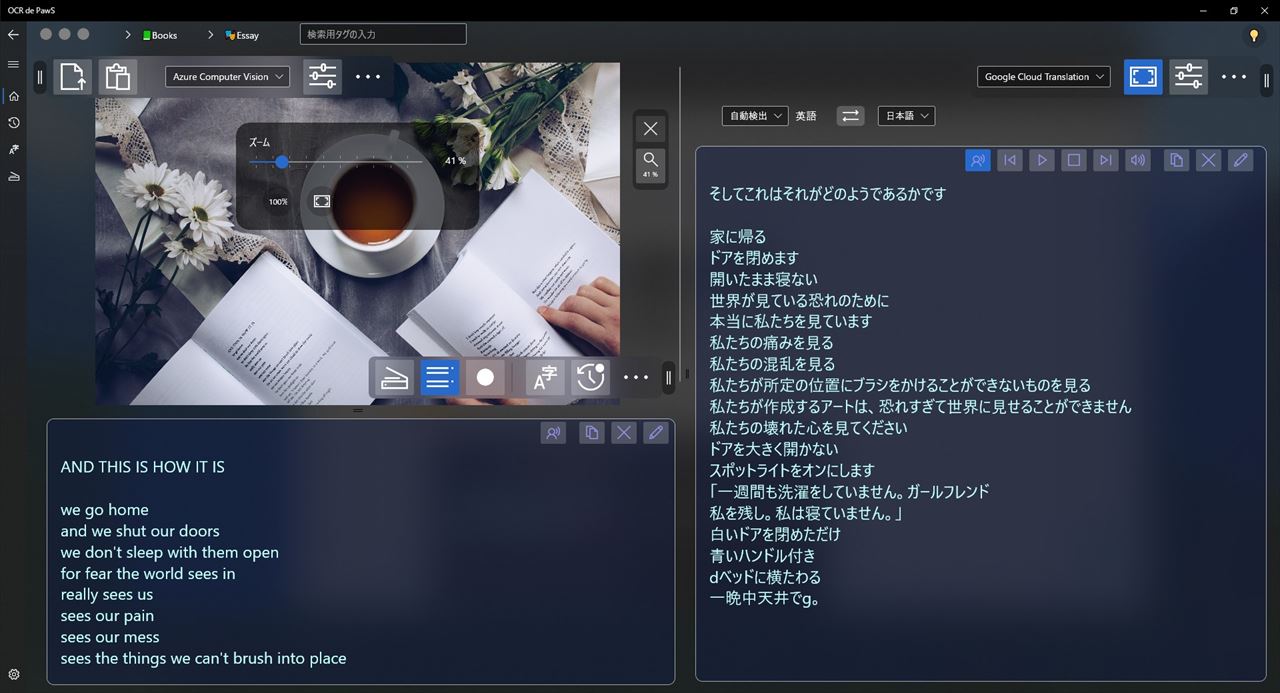Open OCR settings sliders icon
Viewport: 1280px width, 693px height.
pos(322,77)
